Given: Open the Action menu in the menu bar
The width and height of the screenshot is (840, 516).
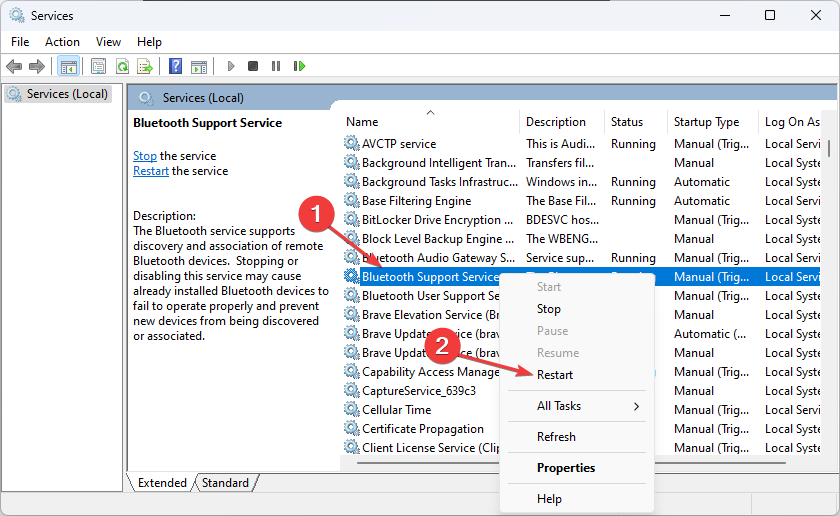Looking at the screenshot, I should [x=62, y=42].
